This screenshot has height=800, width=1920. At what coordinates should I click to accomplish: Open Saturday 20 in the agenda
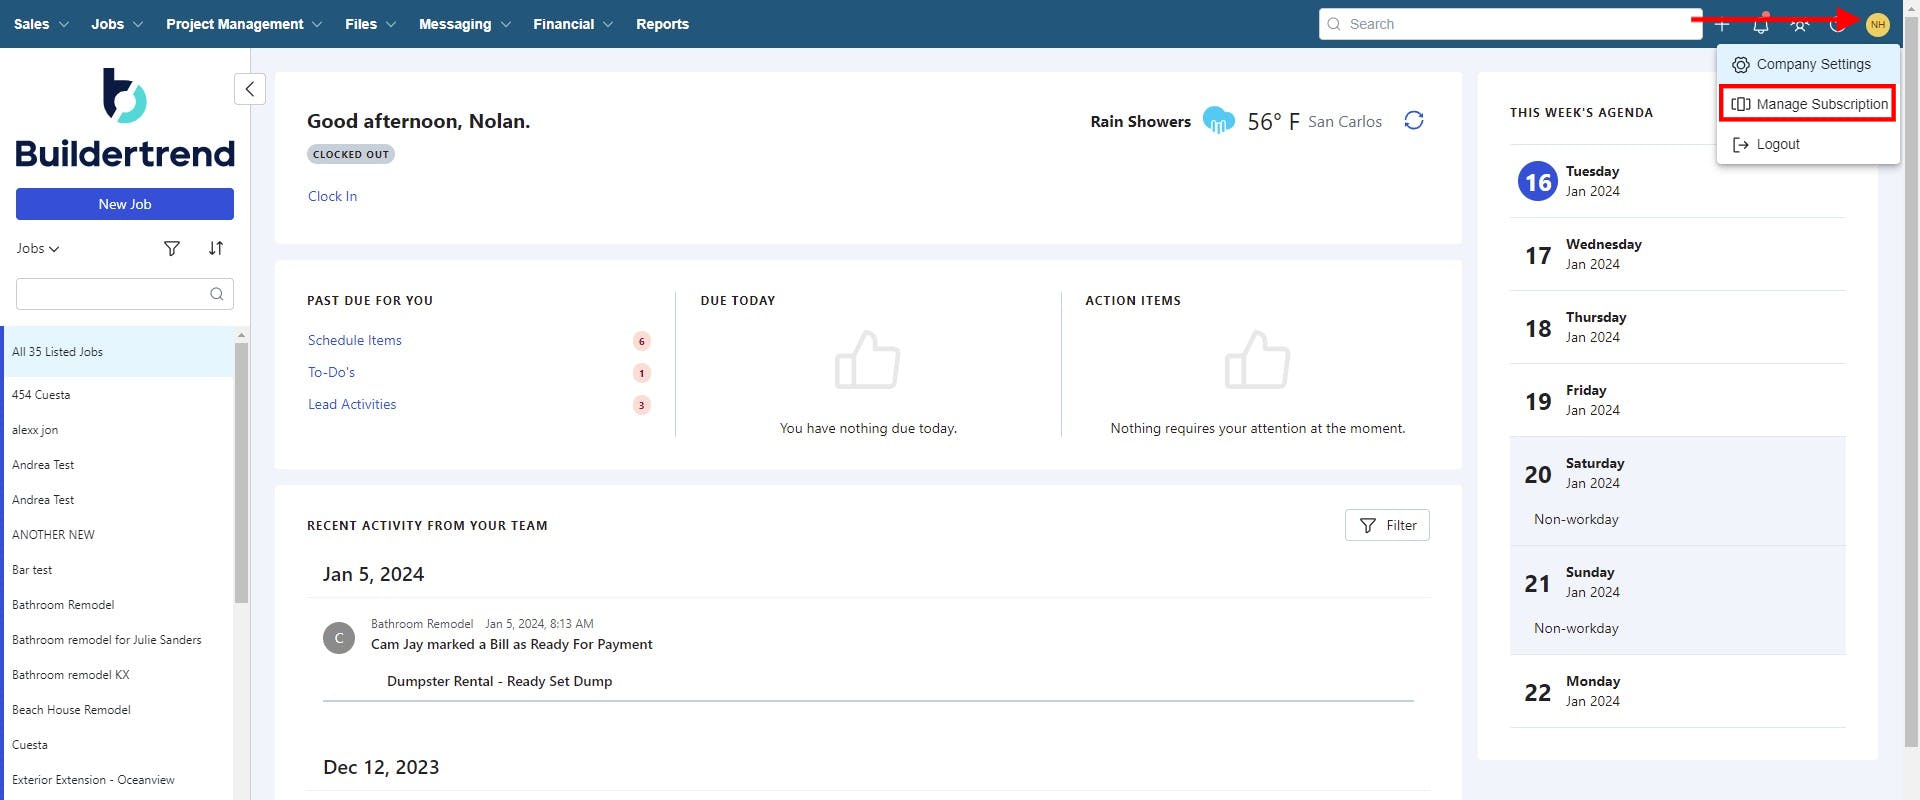[x=1678, y=491]
